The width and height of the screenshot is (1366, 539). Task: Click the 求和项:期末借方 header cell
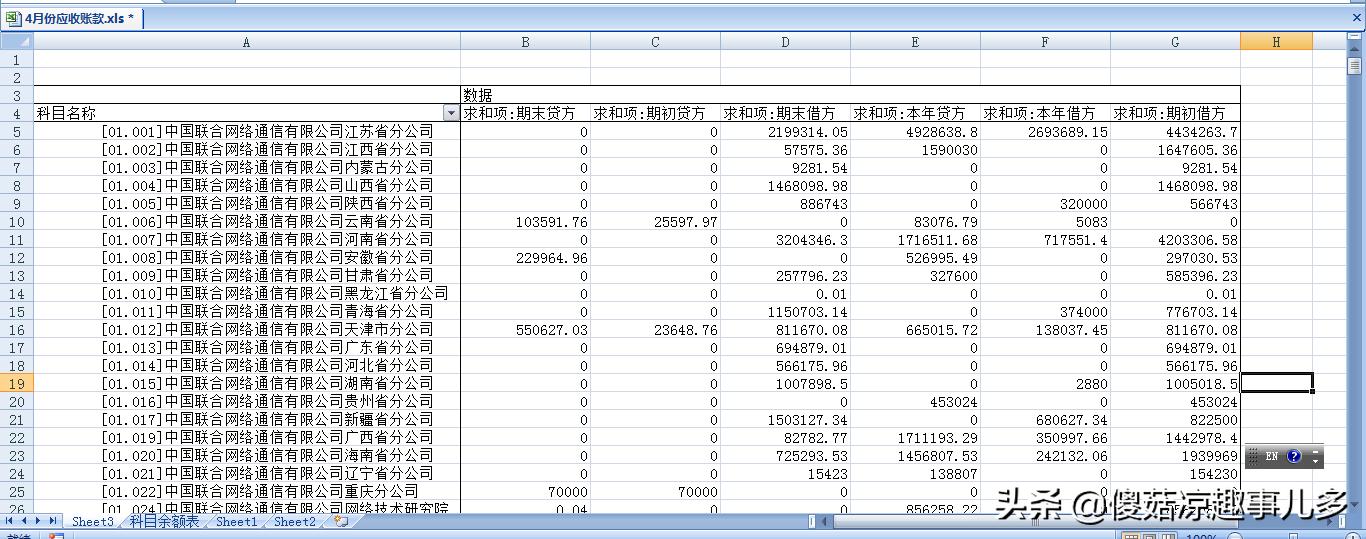click(x=785, y=113)
